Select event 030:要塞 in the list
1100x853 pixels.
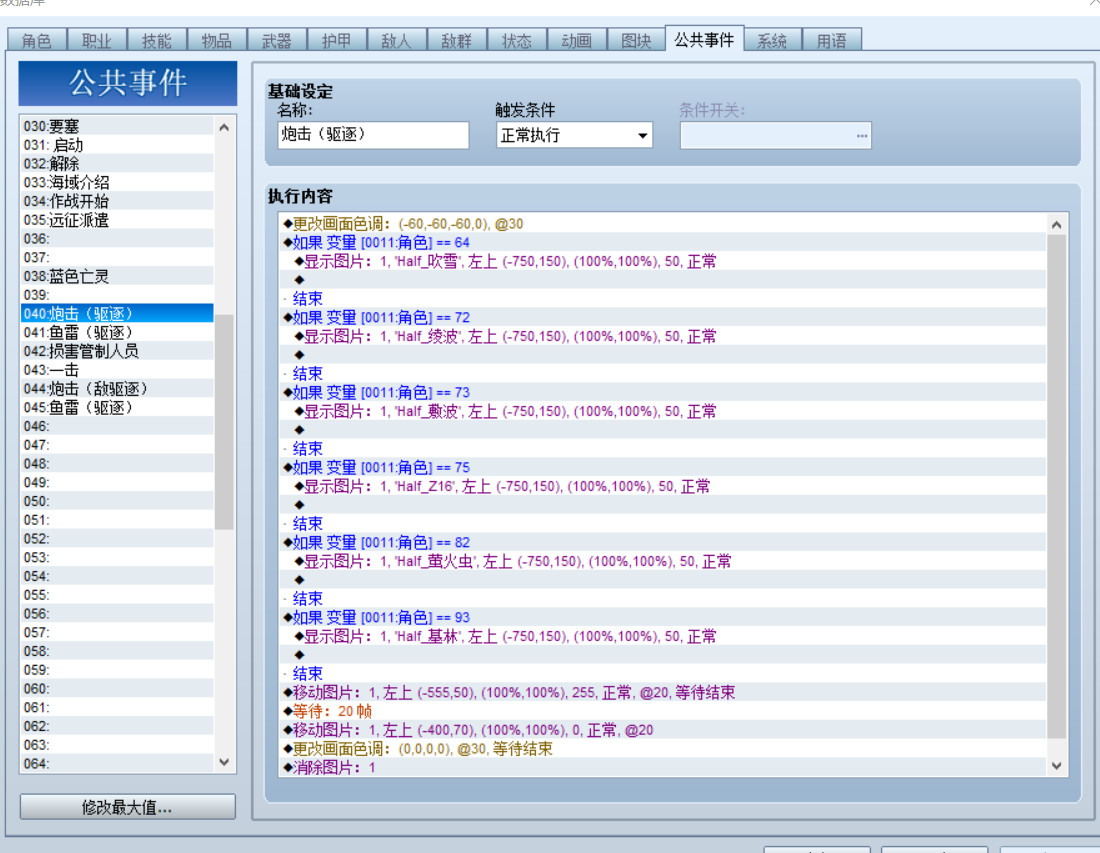117,126
